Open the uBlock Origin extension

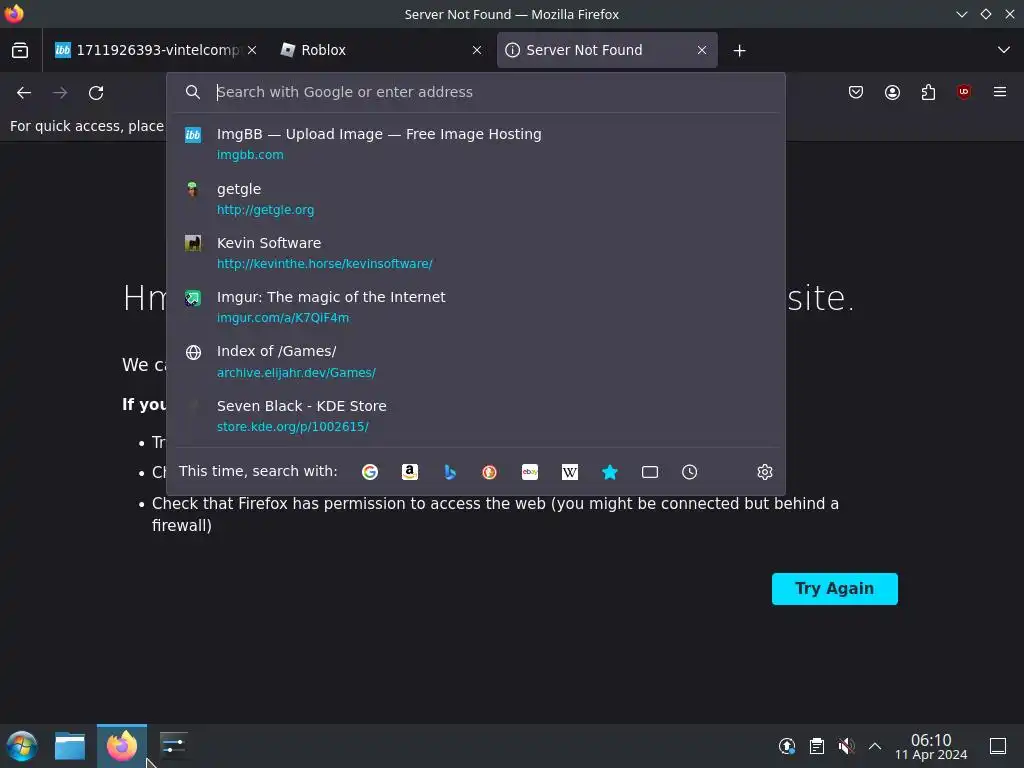(964, 92)
